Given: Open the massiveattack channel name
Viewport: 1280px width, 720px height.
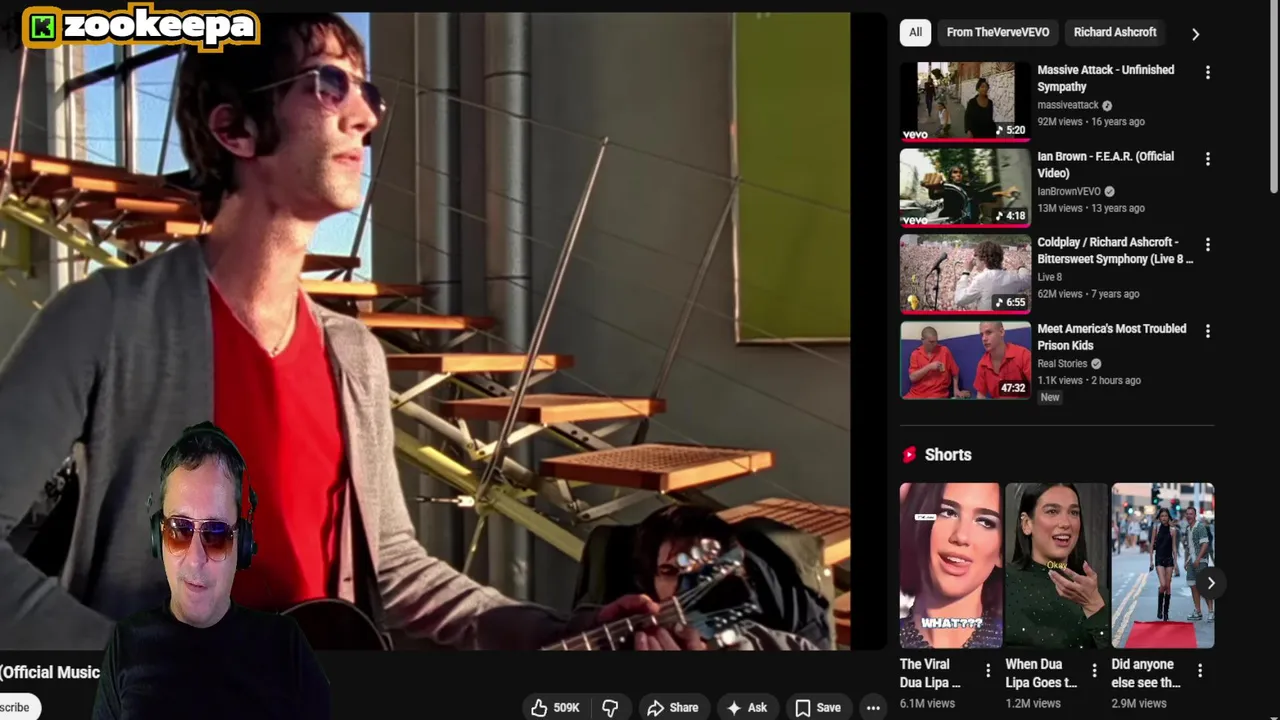Looking at the screenshot, I should point(1068,105).
